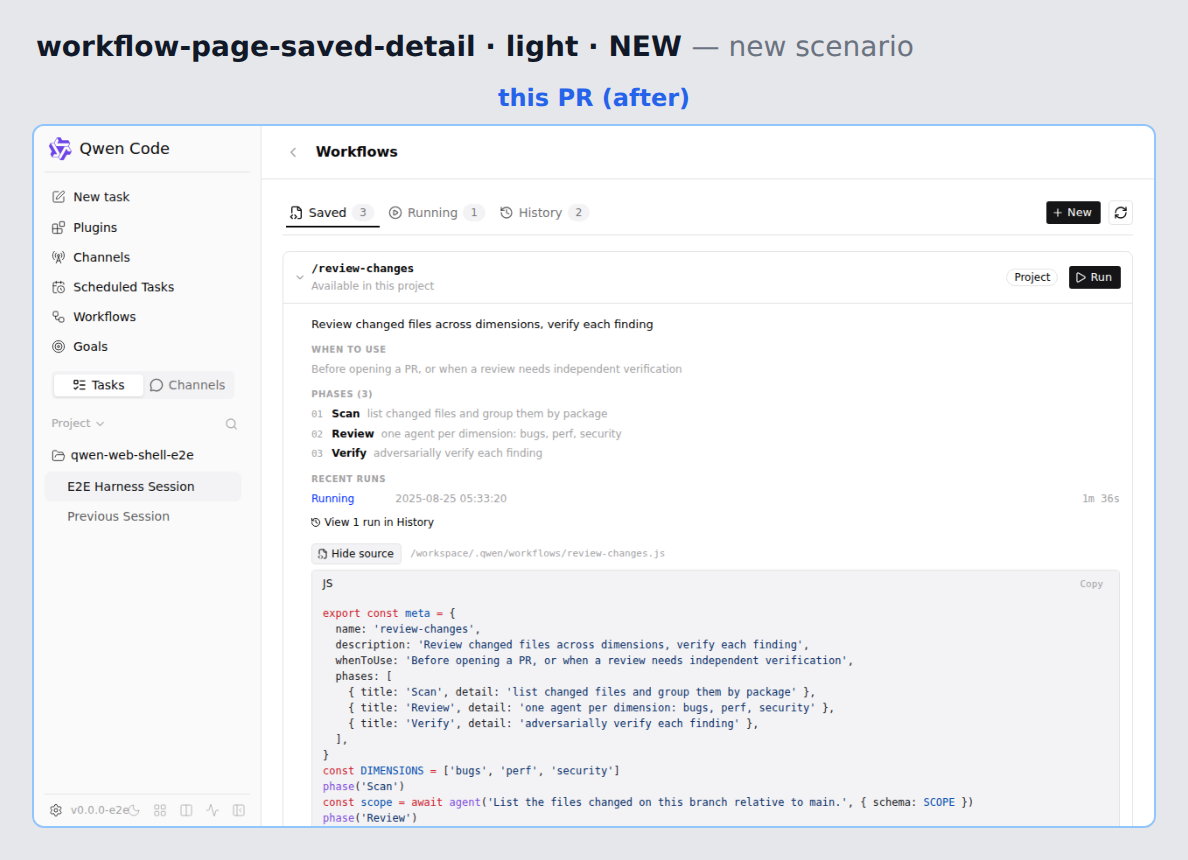The width and height of the screenshot is (1188, 860).
Task: Toggle dark mode with the moon icon
Action: pos(134,810)
